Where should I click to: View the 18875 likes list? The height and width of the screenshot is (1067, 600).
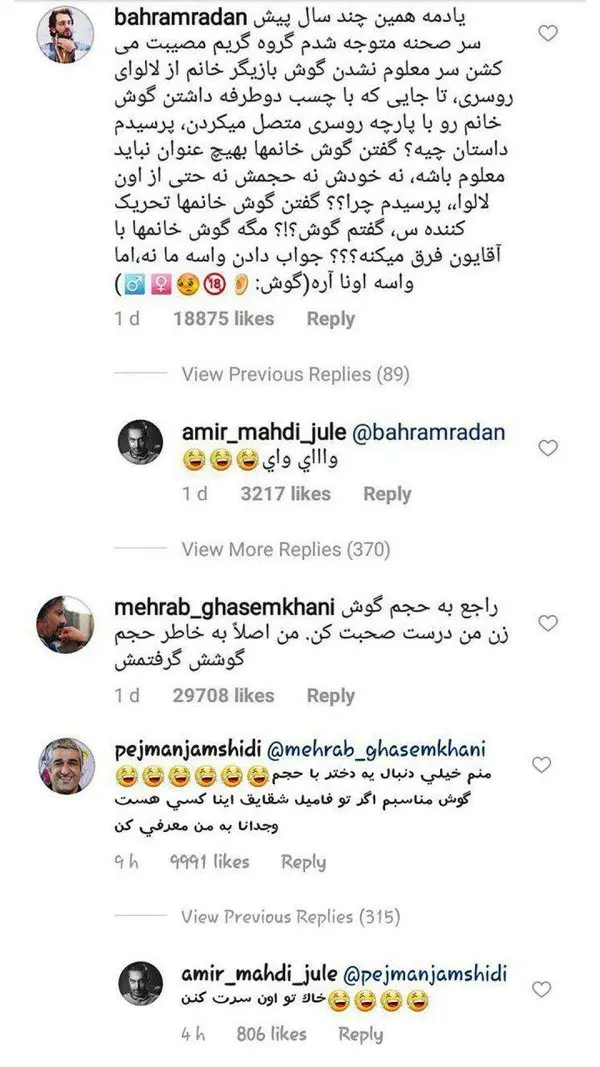pyautogui.click(x=224, y=318)
